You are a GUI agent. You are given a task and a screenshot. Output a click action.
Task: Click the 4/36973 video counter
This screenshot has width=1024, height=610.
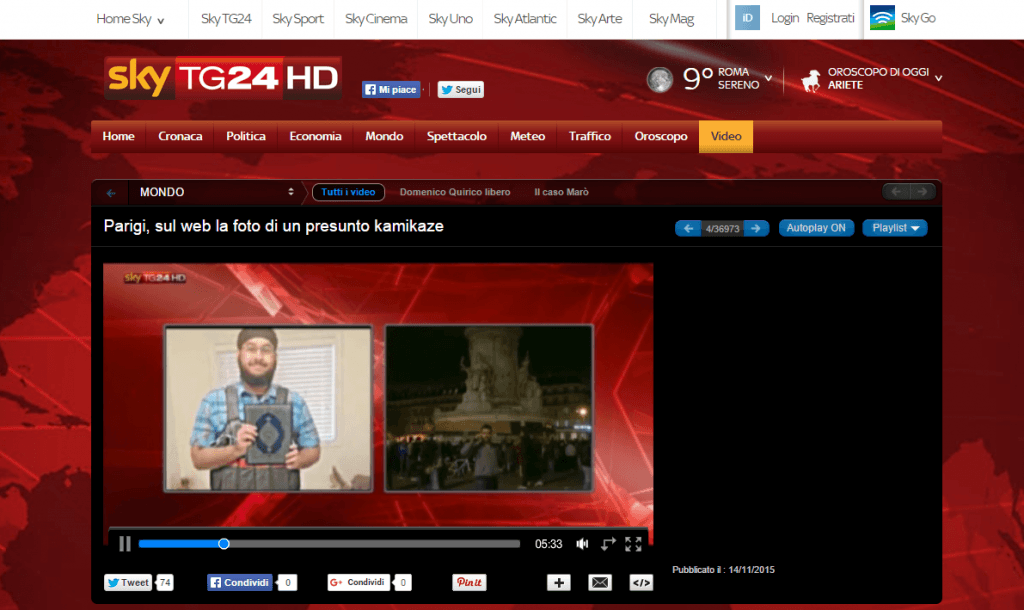click(722, 229)
